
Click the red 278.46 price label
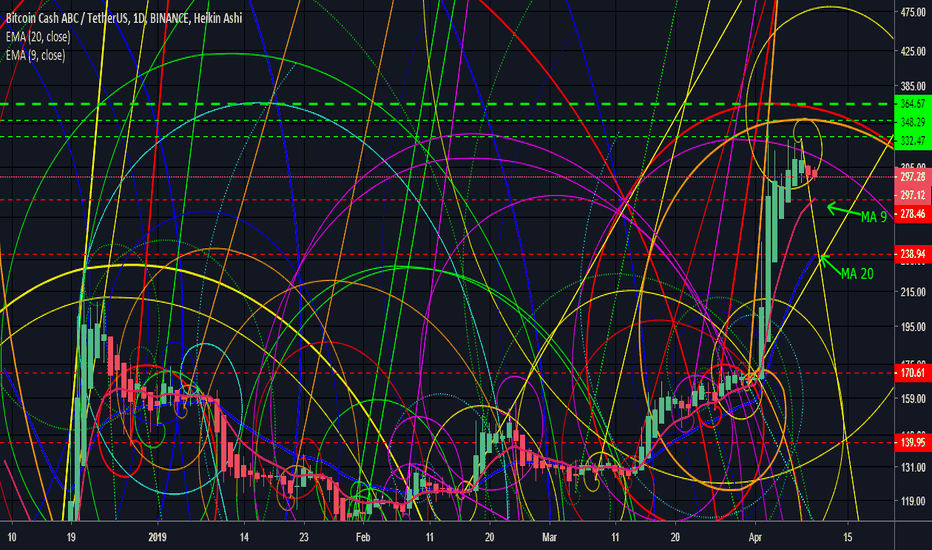[913, 213]
